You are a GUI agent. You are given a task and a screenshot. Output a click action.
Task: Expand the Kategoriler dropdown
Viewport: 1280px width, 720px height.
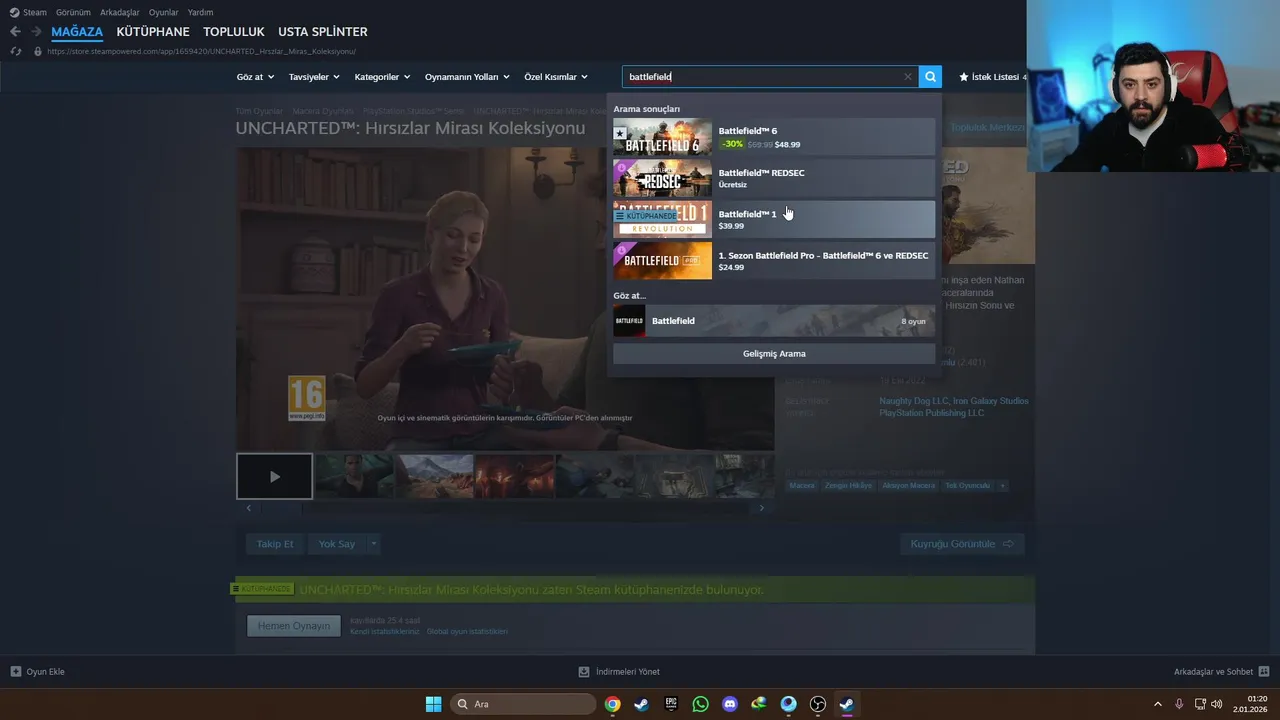coord(382,77)
